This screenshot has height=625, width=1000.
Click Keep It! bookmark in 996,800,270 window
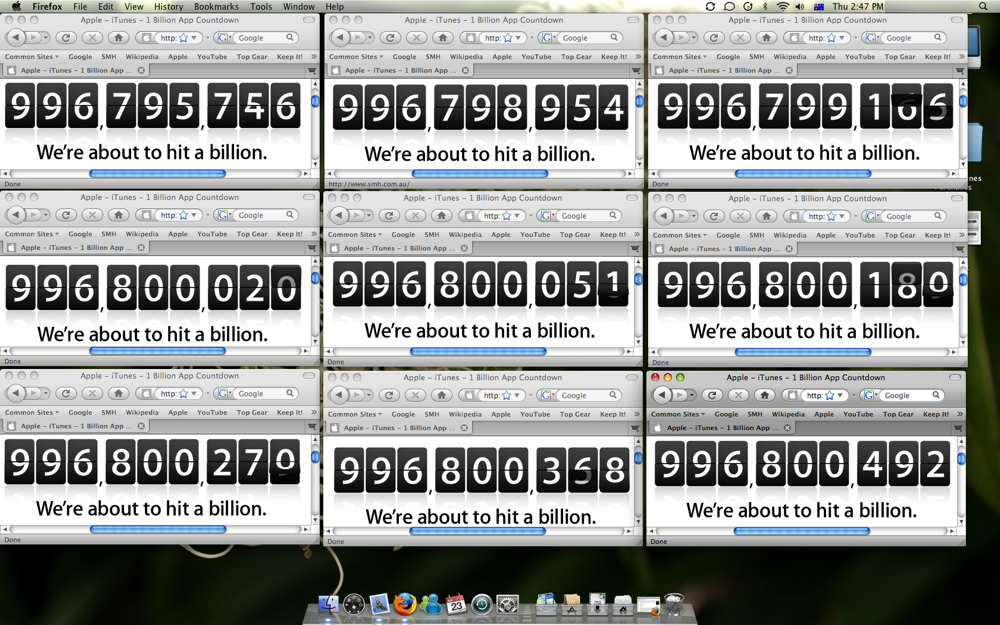pyautogui.click(x=289, y=413)
